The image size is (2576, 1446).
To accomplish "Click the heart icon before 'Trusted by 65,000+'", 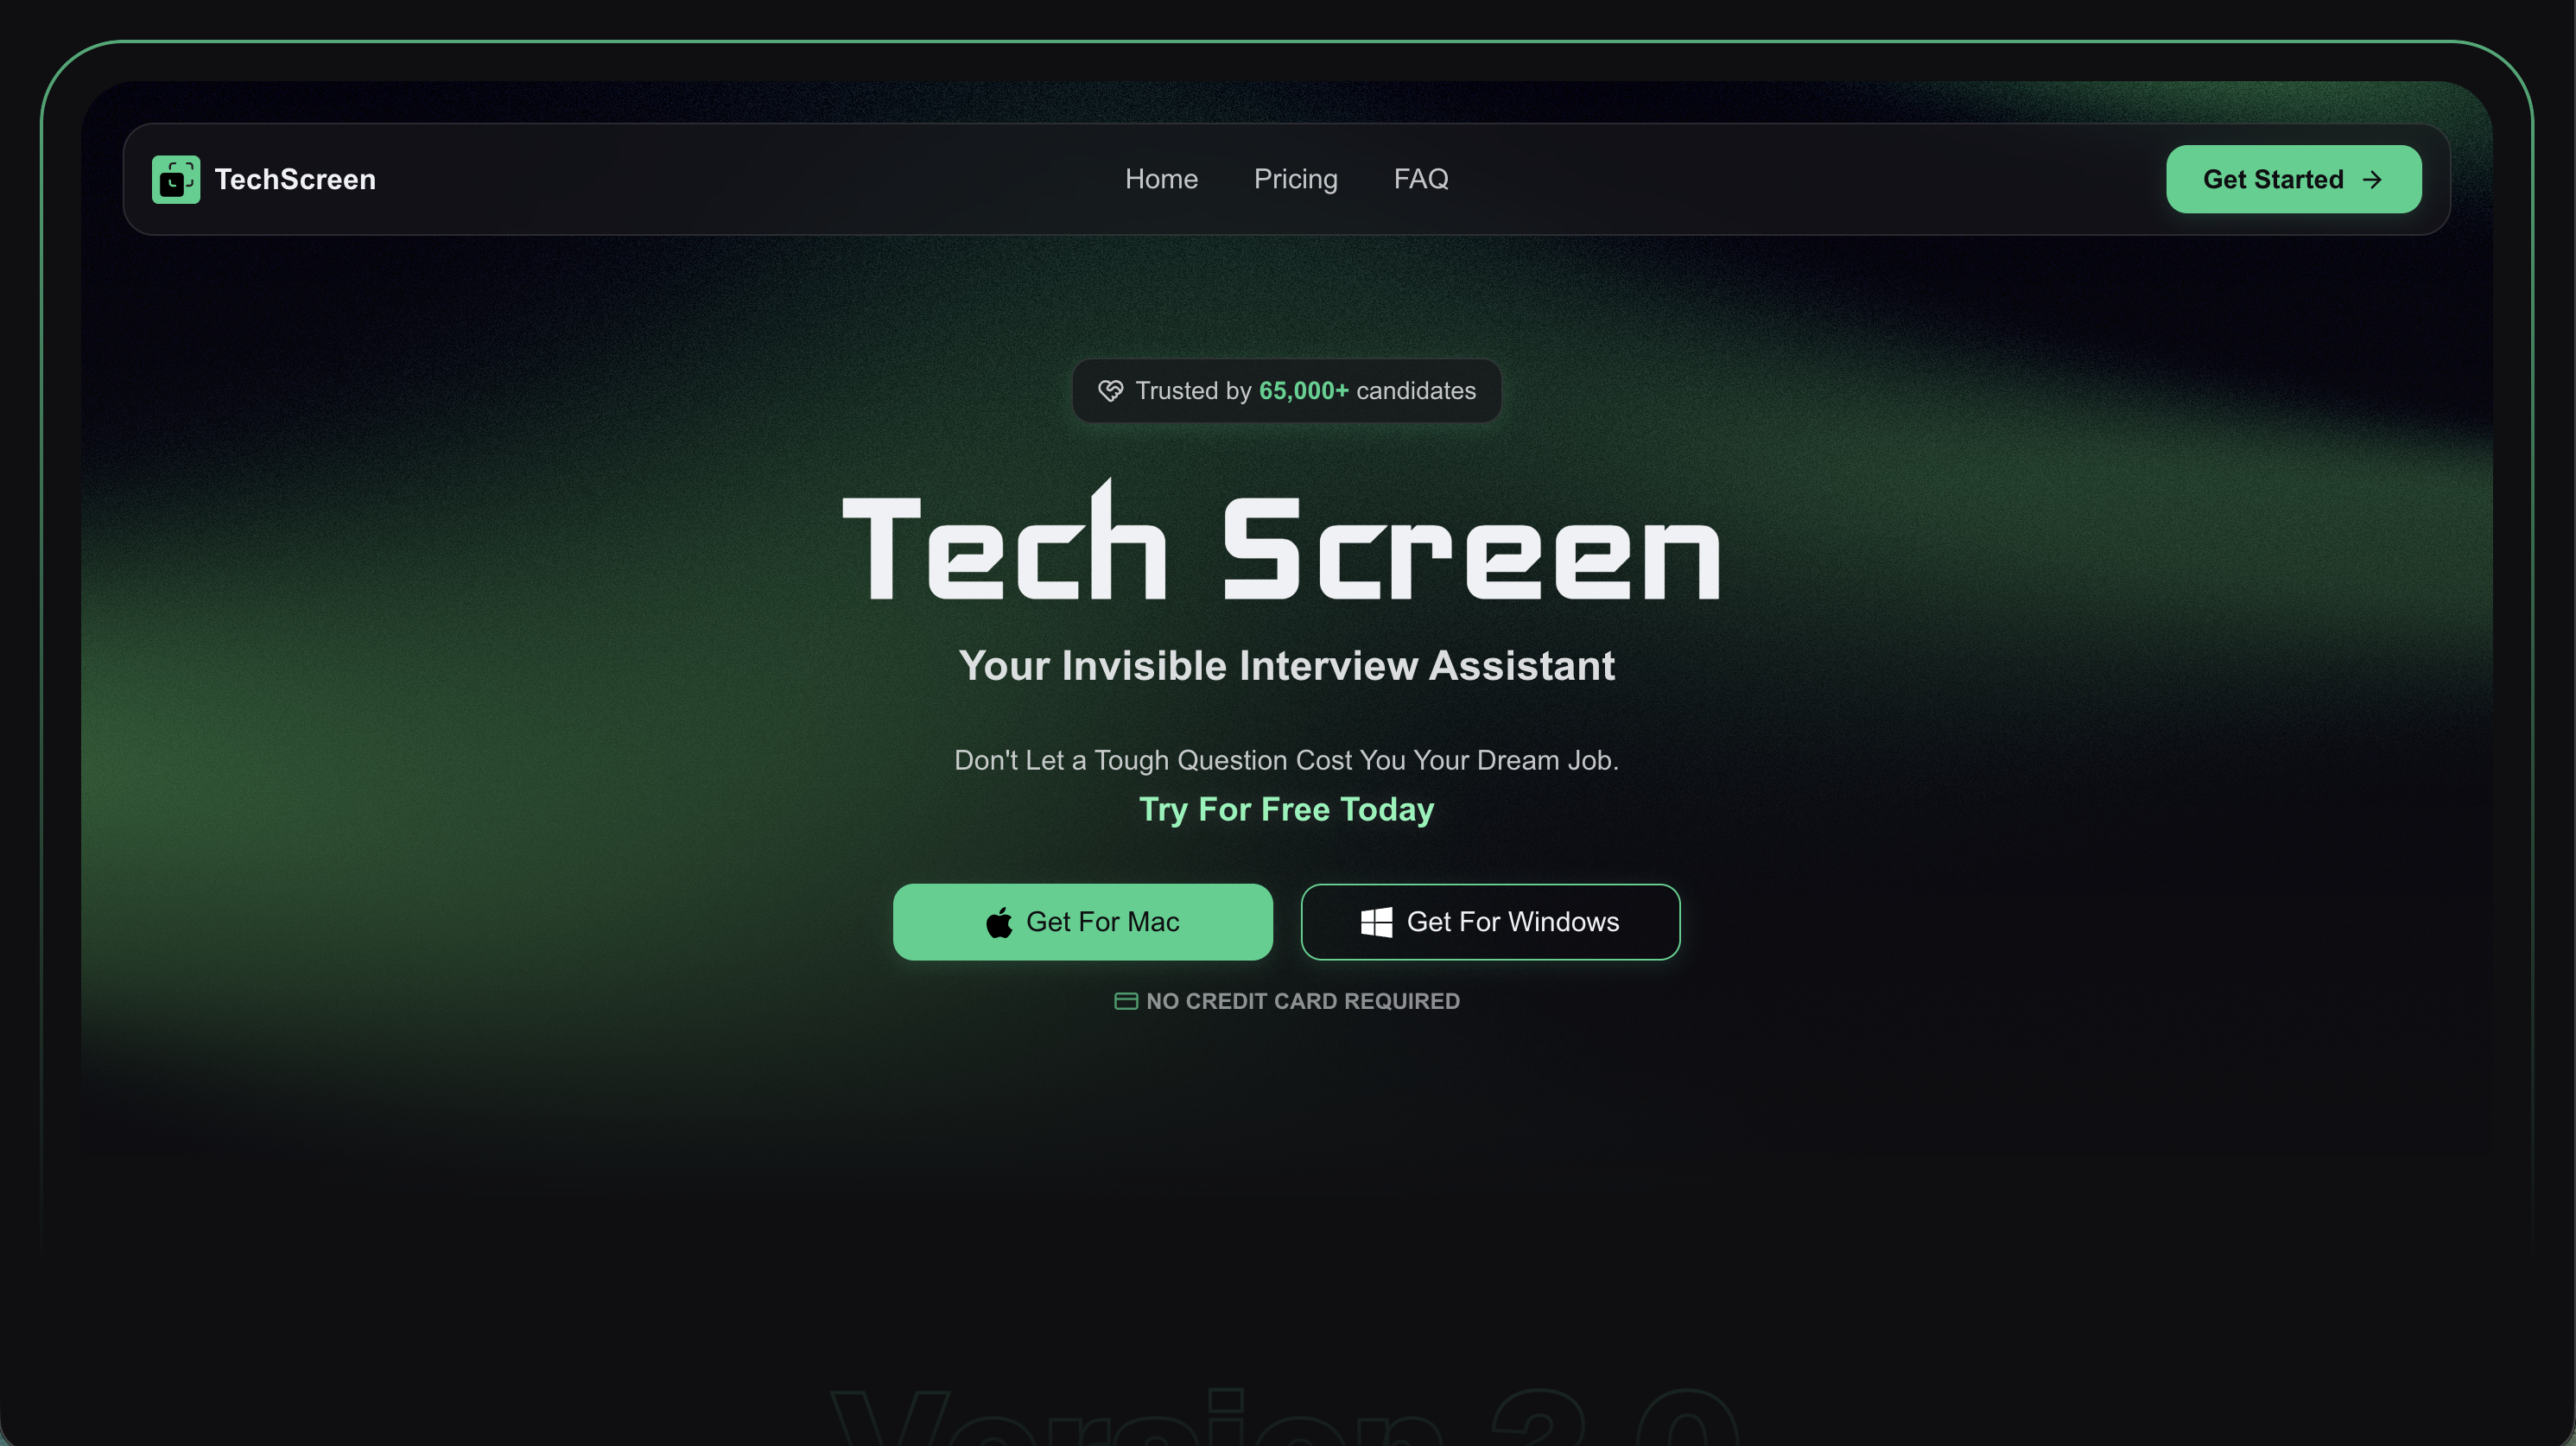I will tap(1110, 391).
